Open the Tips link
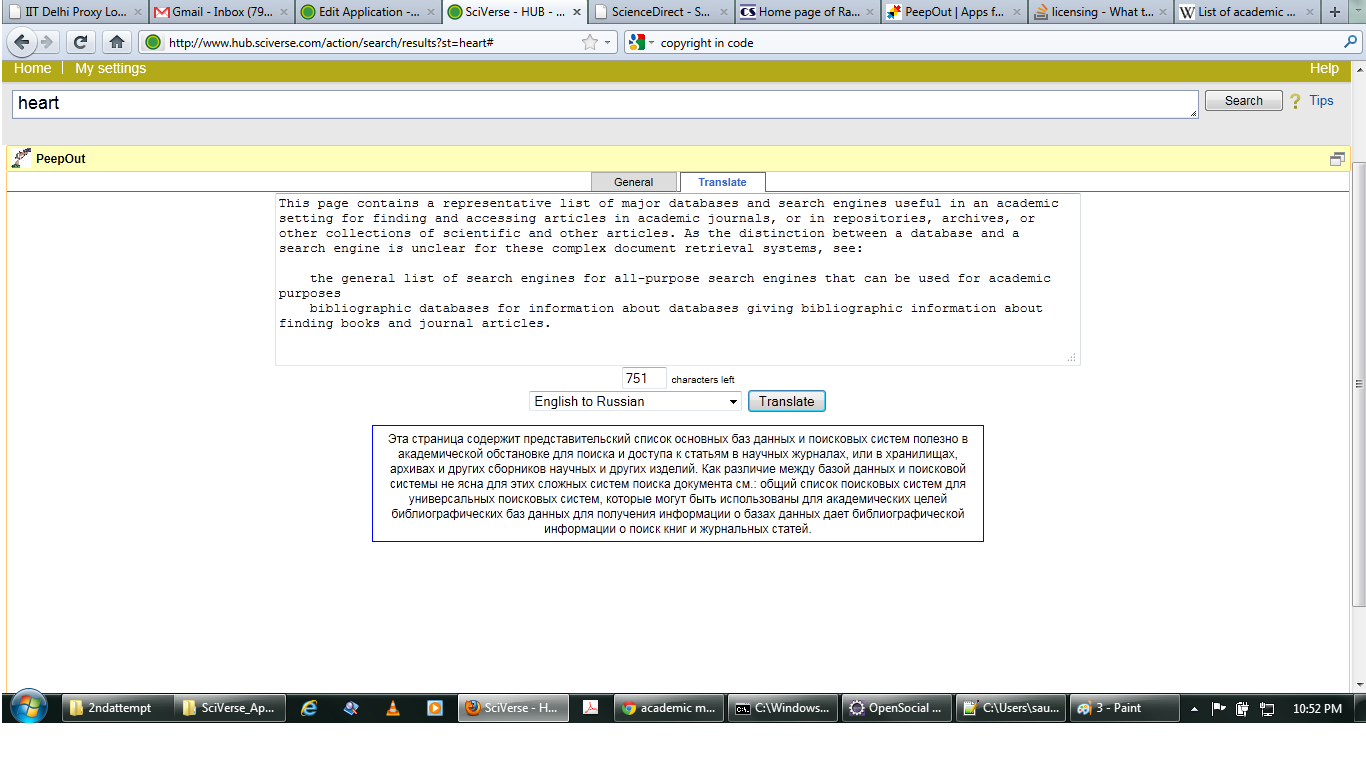1366x768 pixels. click(1321, 100)
